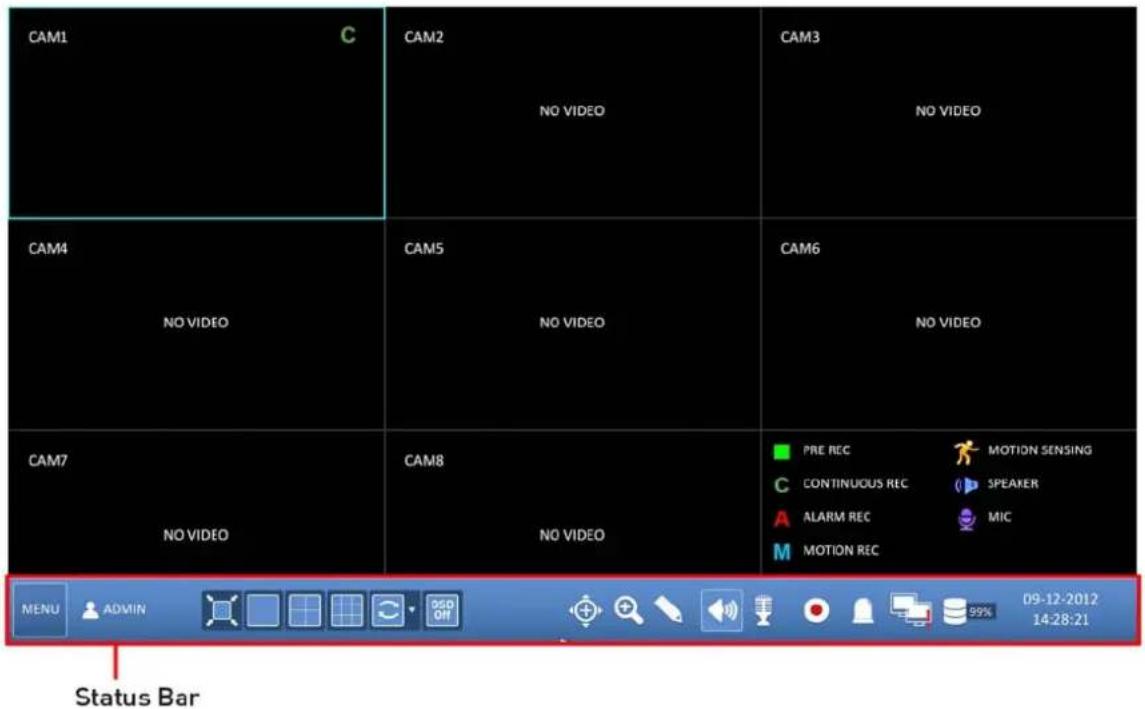1145x709 pixels.
Task: Click the MOTION SENSING legend text
Action: [x=1040, y=451]
